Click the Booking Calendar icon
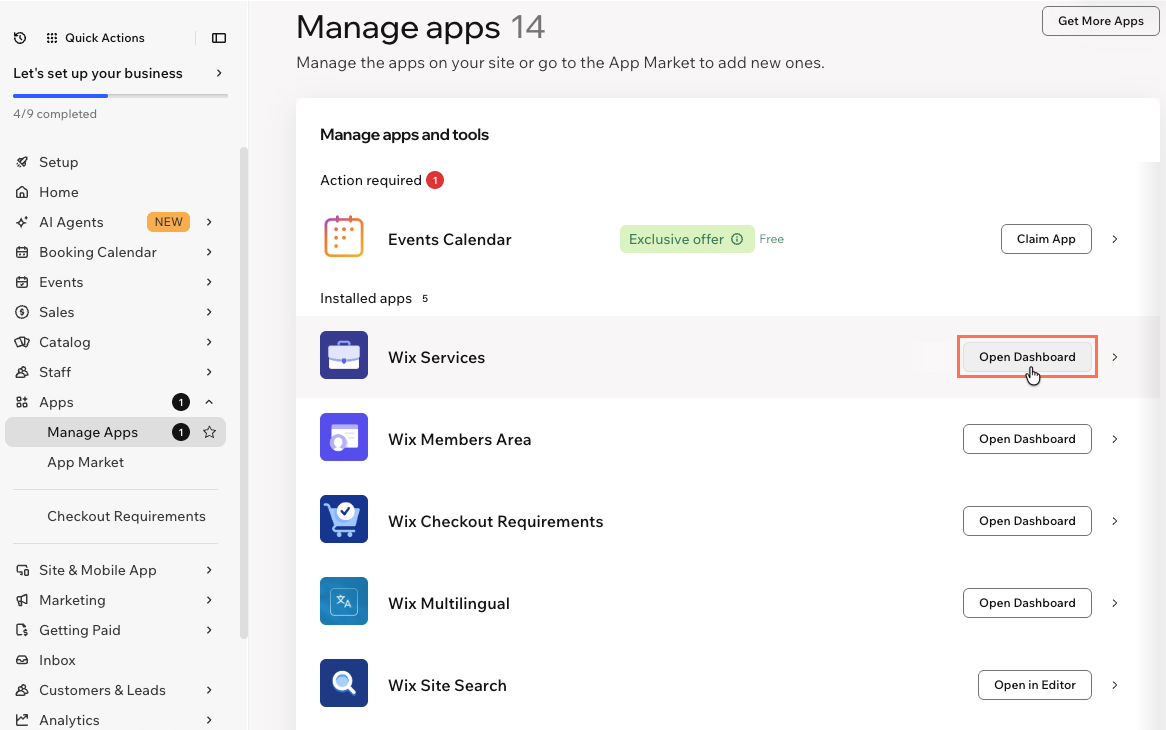Viewport: 1166px width, 730px height. click(x=22, y=252)
